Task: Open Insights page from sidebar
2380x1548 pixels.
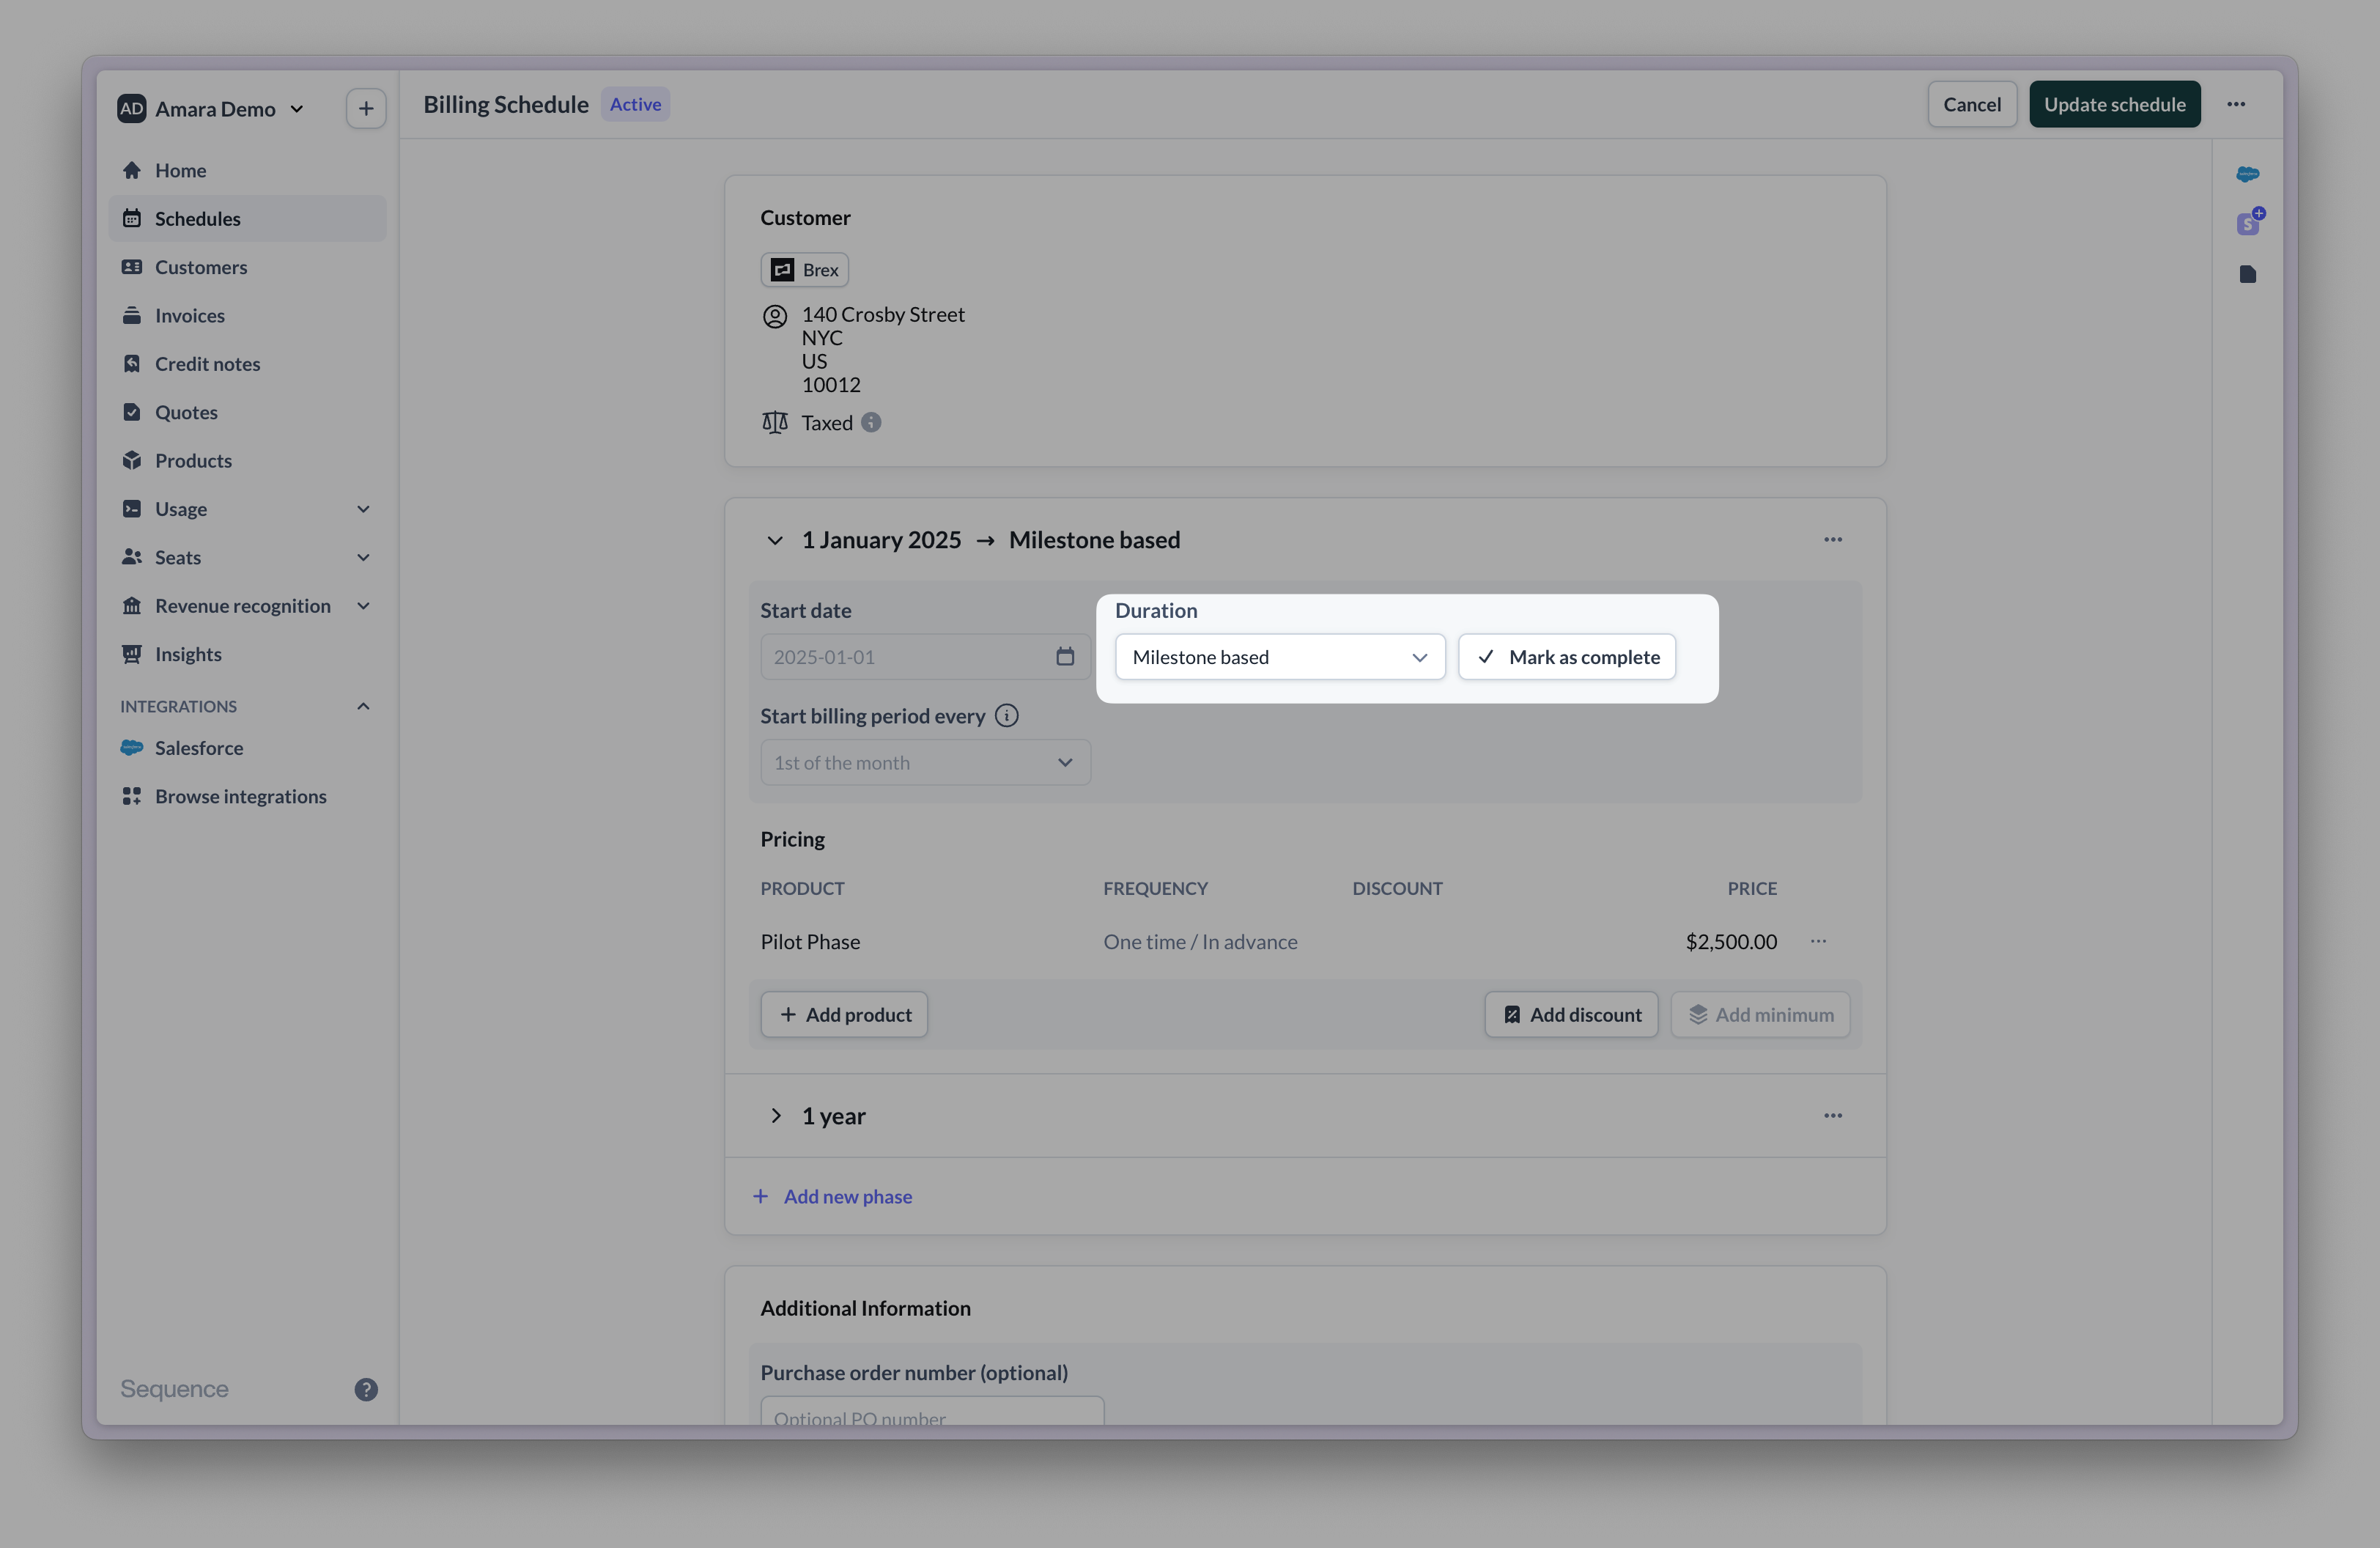Action: [247, 654]
